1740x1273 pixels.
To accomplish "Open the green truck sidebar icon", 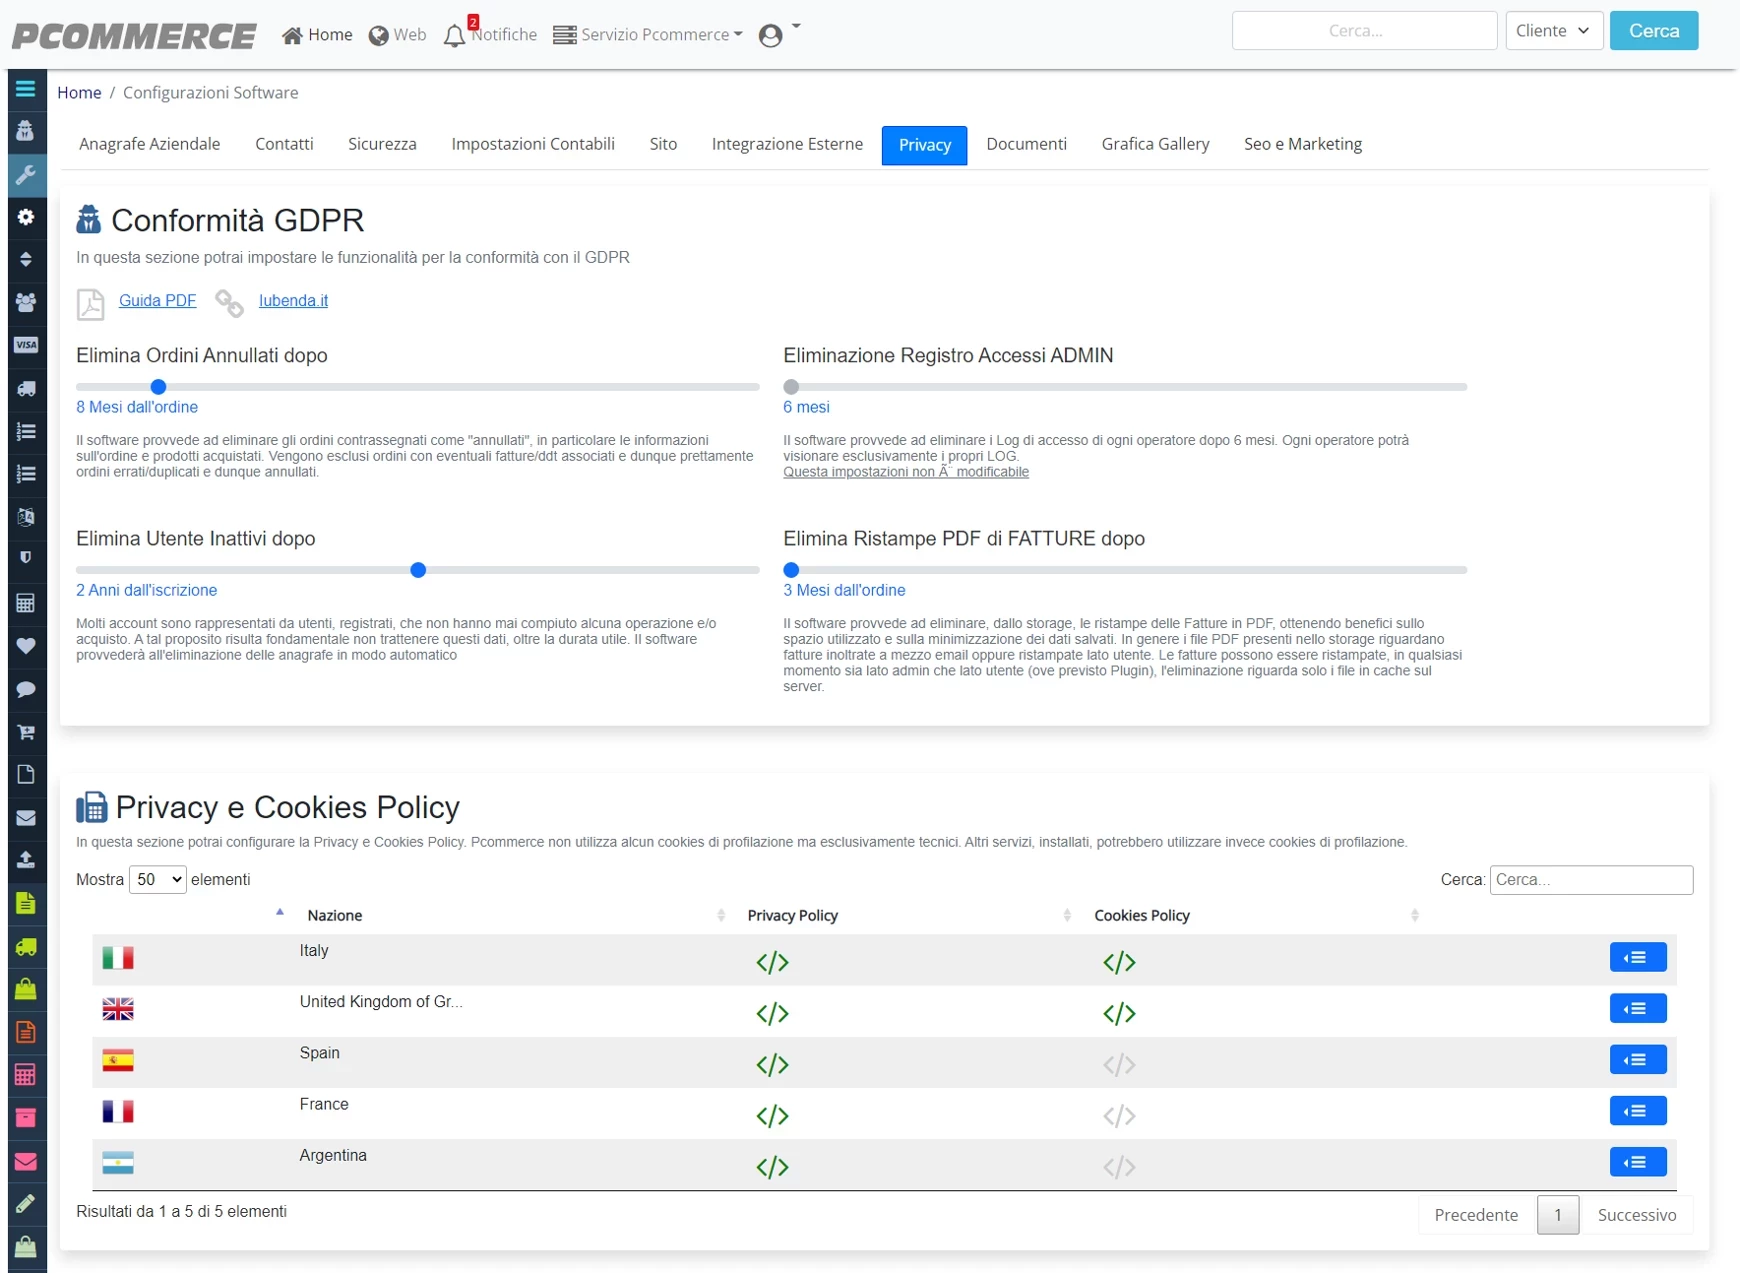I will coord(26,946).
